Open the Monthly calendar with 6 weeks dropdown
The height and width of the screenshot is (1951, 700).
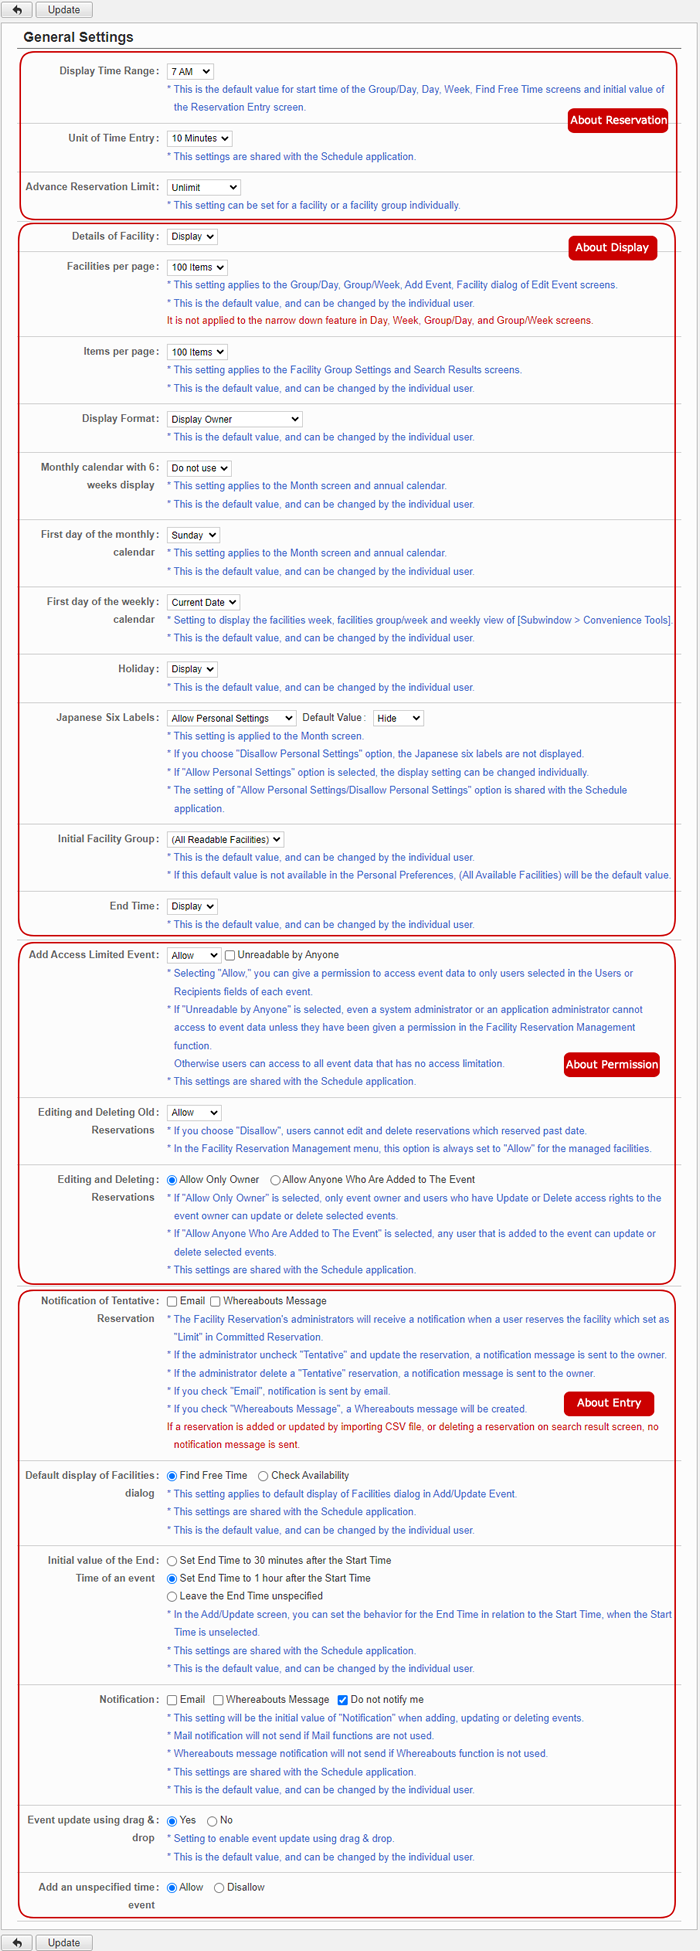point(199,468)
